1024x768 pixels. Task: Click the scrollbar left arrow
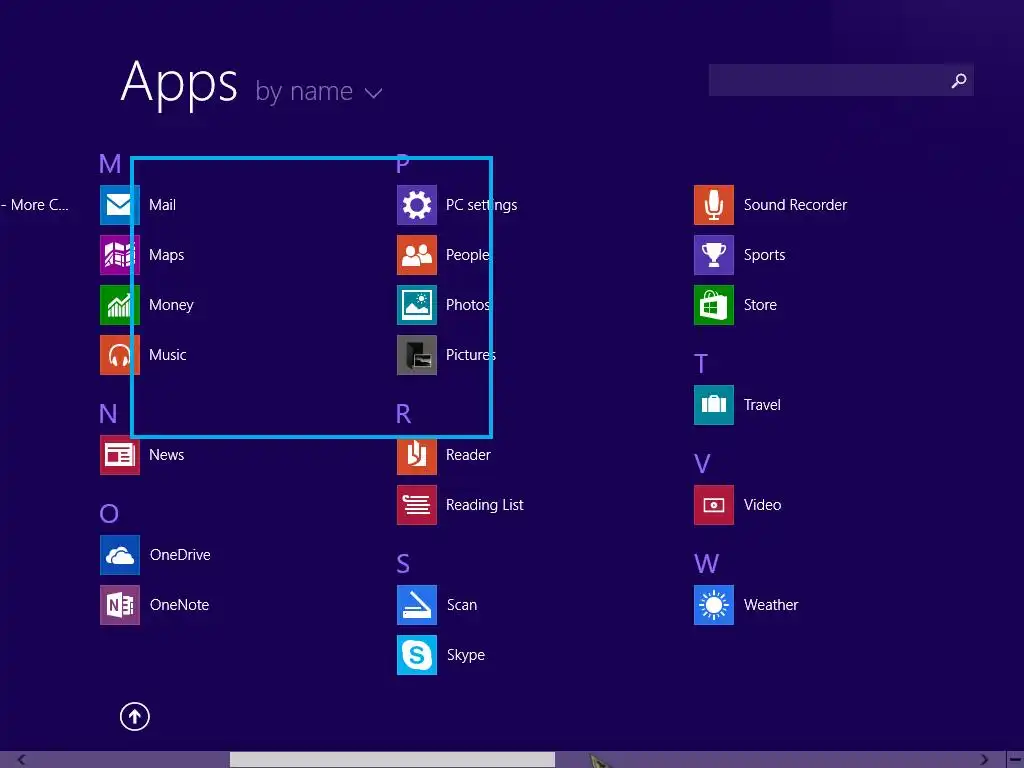pyautogui.click(x=21, y=760)
